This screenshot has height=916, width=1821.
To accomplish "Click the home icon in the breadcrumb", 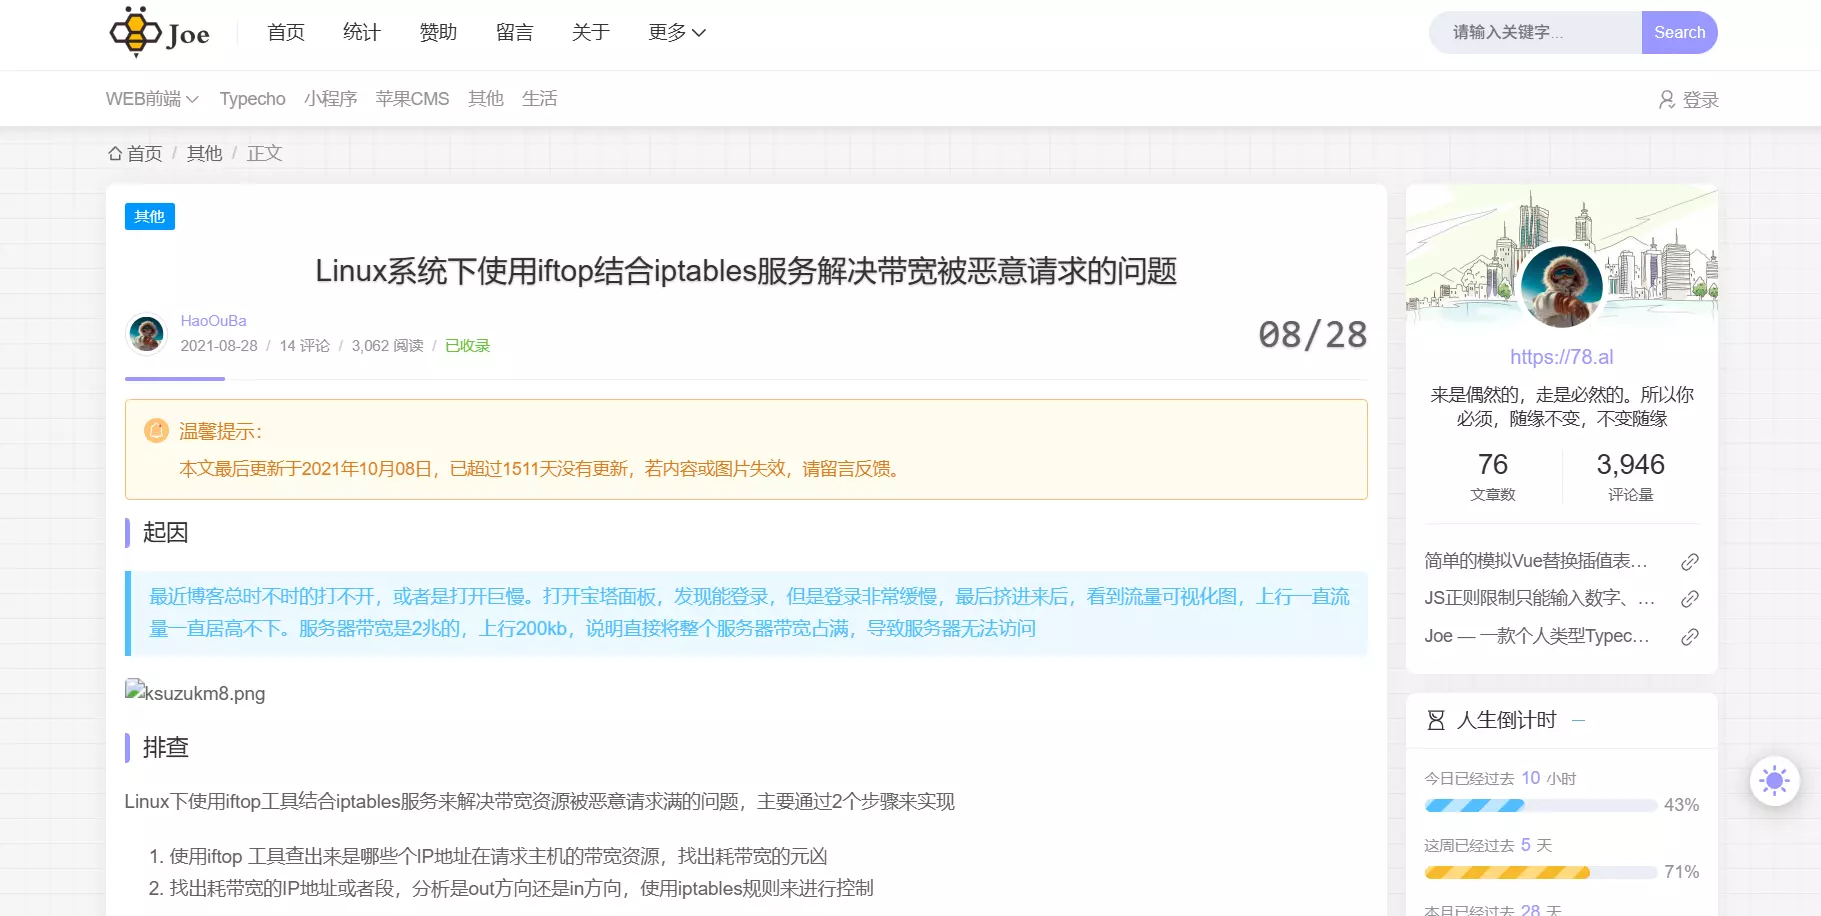I will 115,152.
